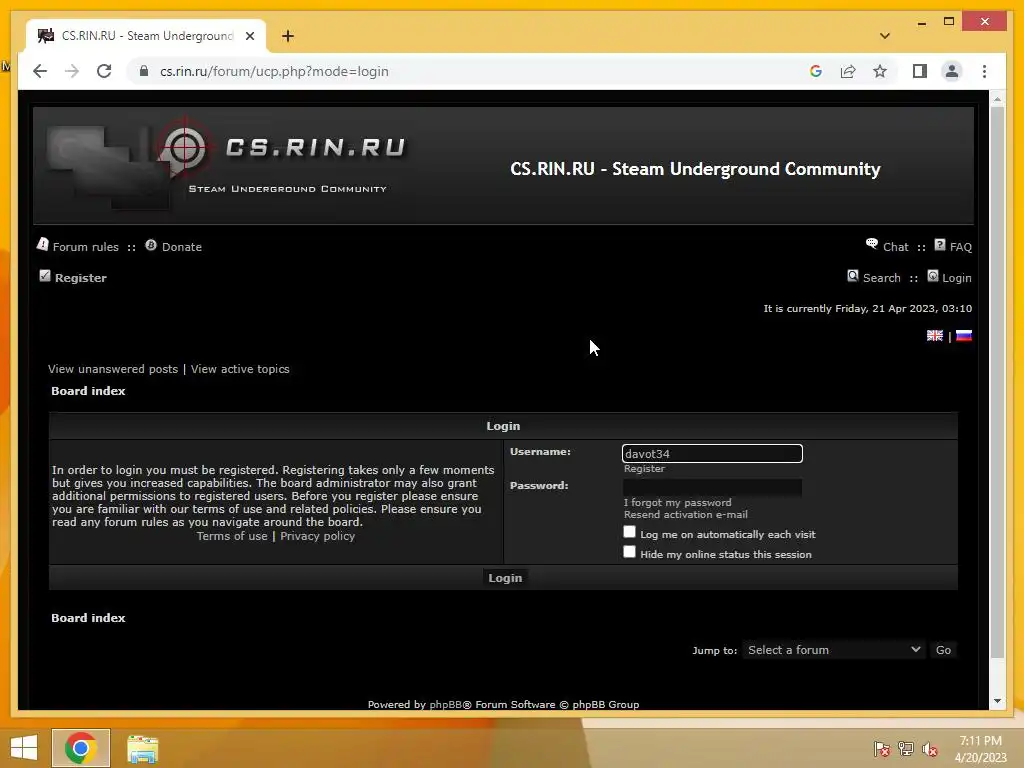Viewport: 1024px width, 768px height.
Task: Open the Windows Start button
Action: click(24, 748)
